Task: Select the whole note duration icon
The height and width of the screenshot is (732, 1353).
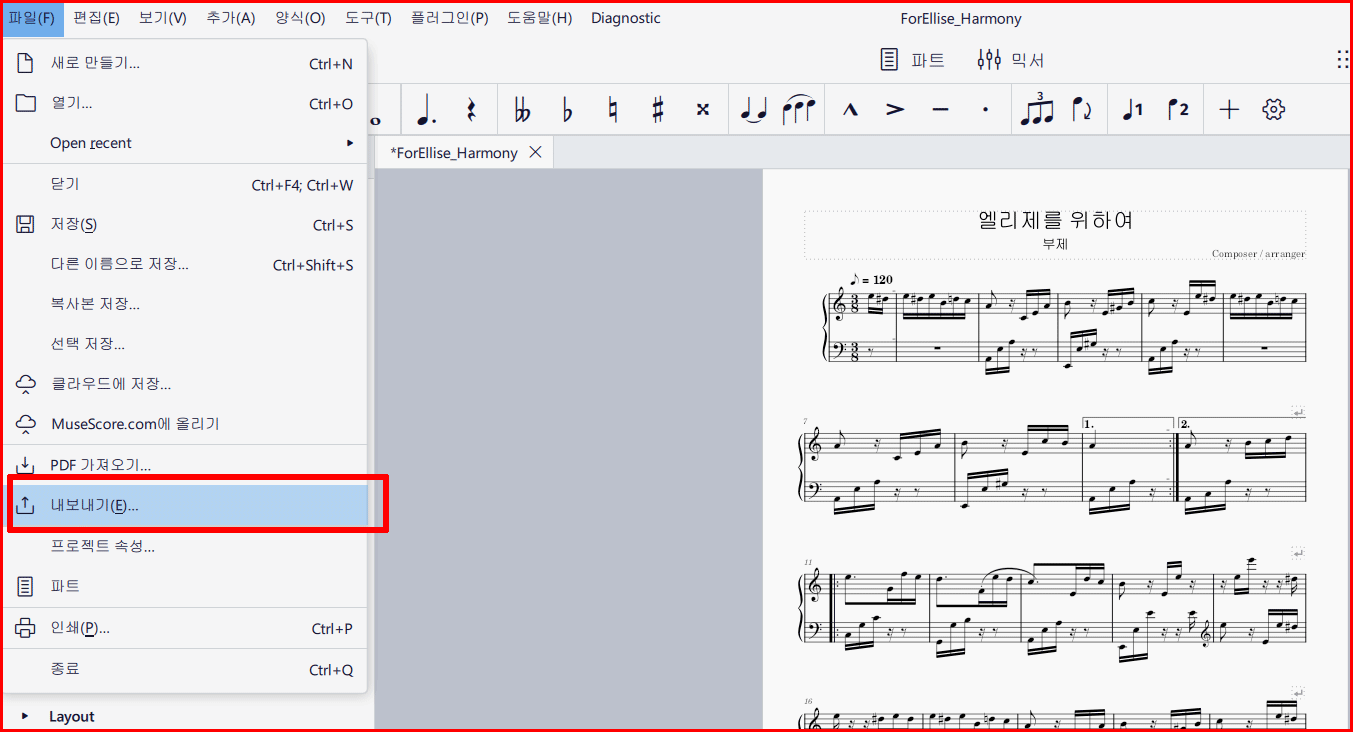Action: tap(376, 120)
